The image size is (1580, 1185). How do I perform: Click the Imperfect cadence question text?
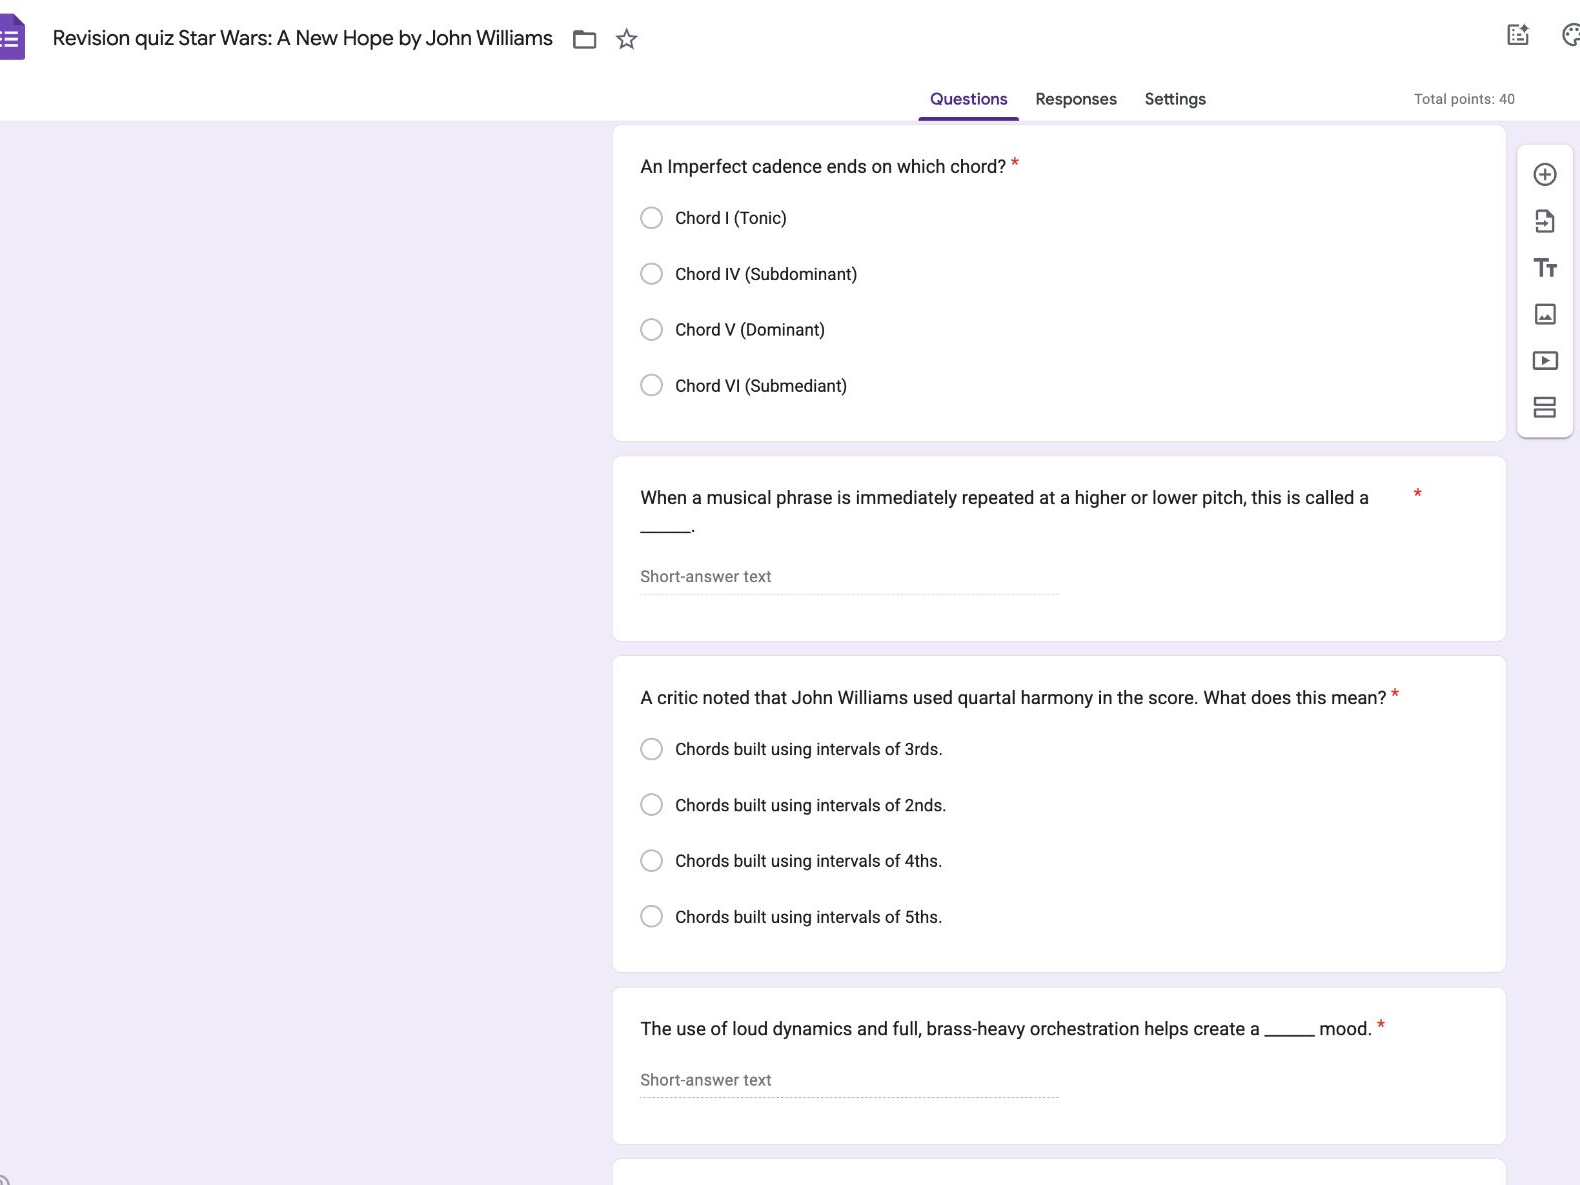click(823, 167)
